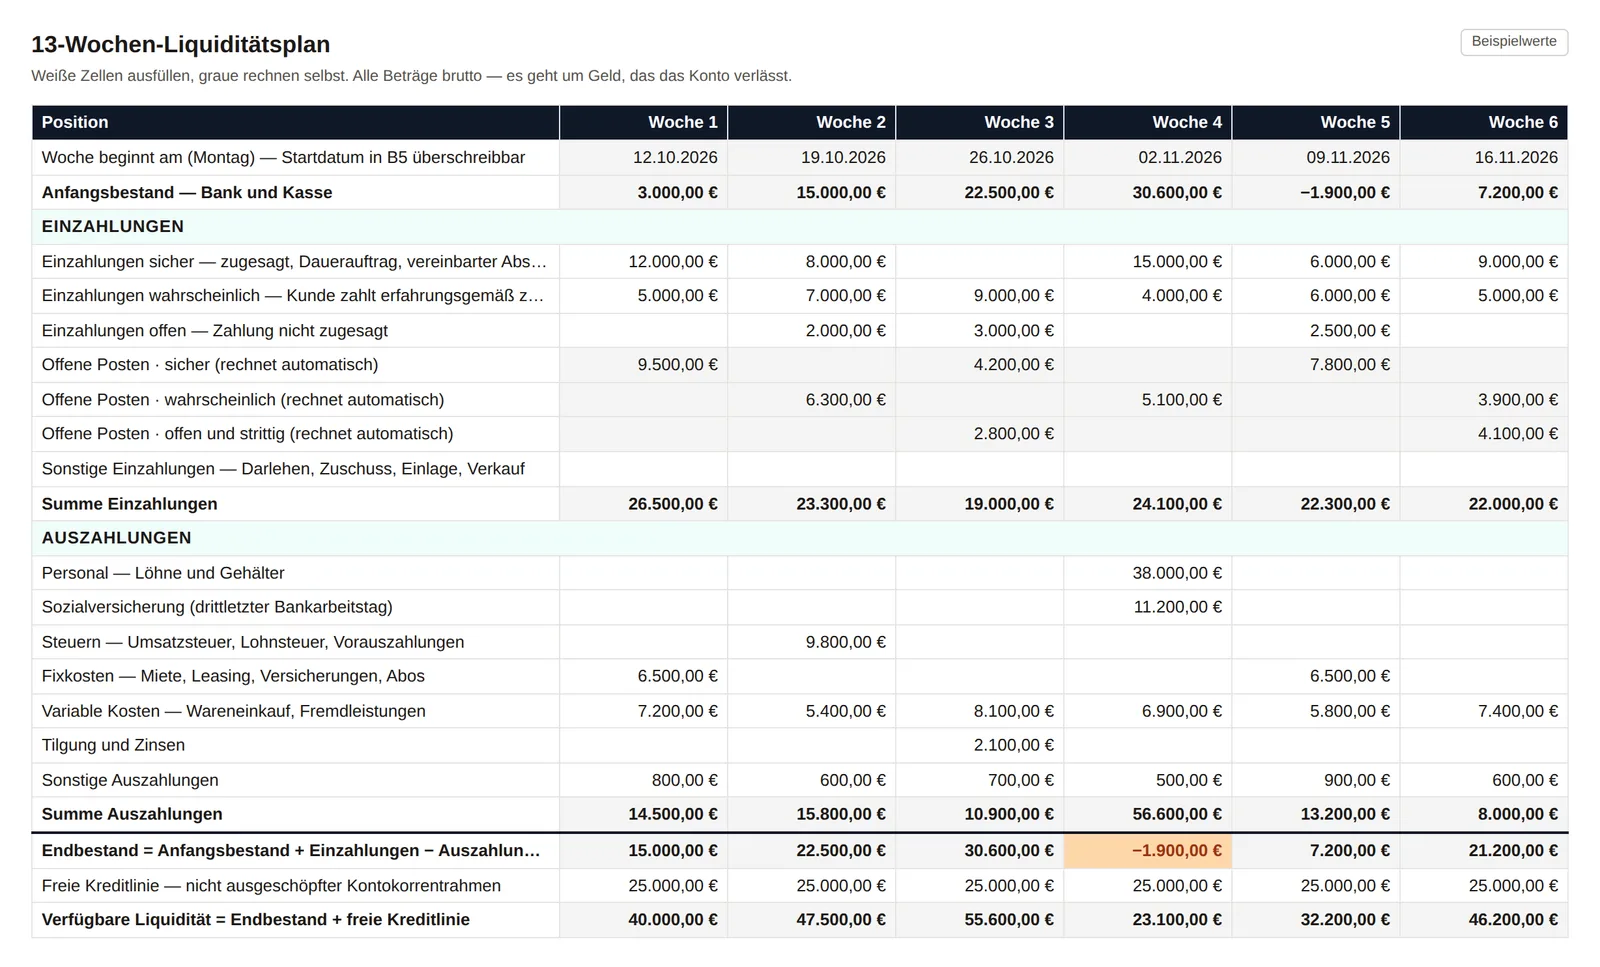Screen dimensions: 1600x967
Task: Click Offene Posten sicher value 7.800,00 €
Action: [1315, 365]
